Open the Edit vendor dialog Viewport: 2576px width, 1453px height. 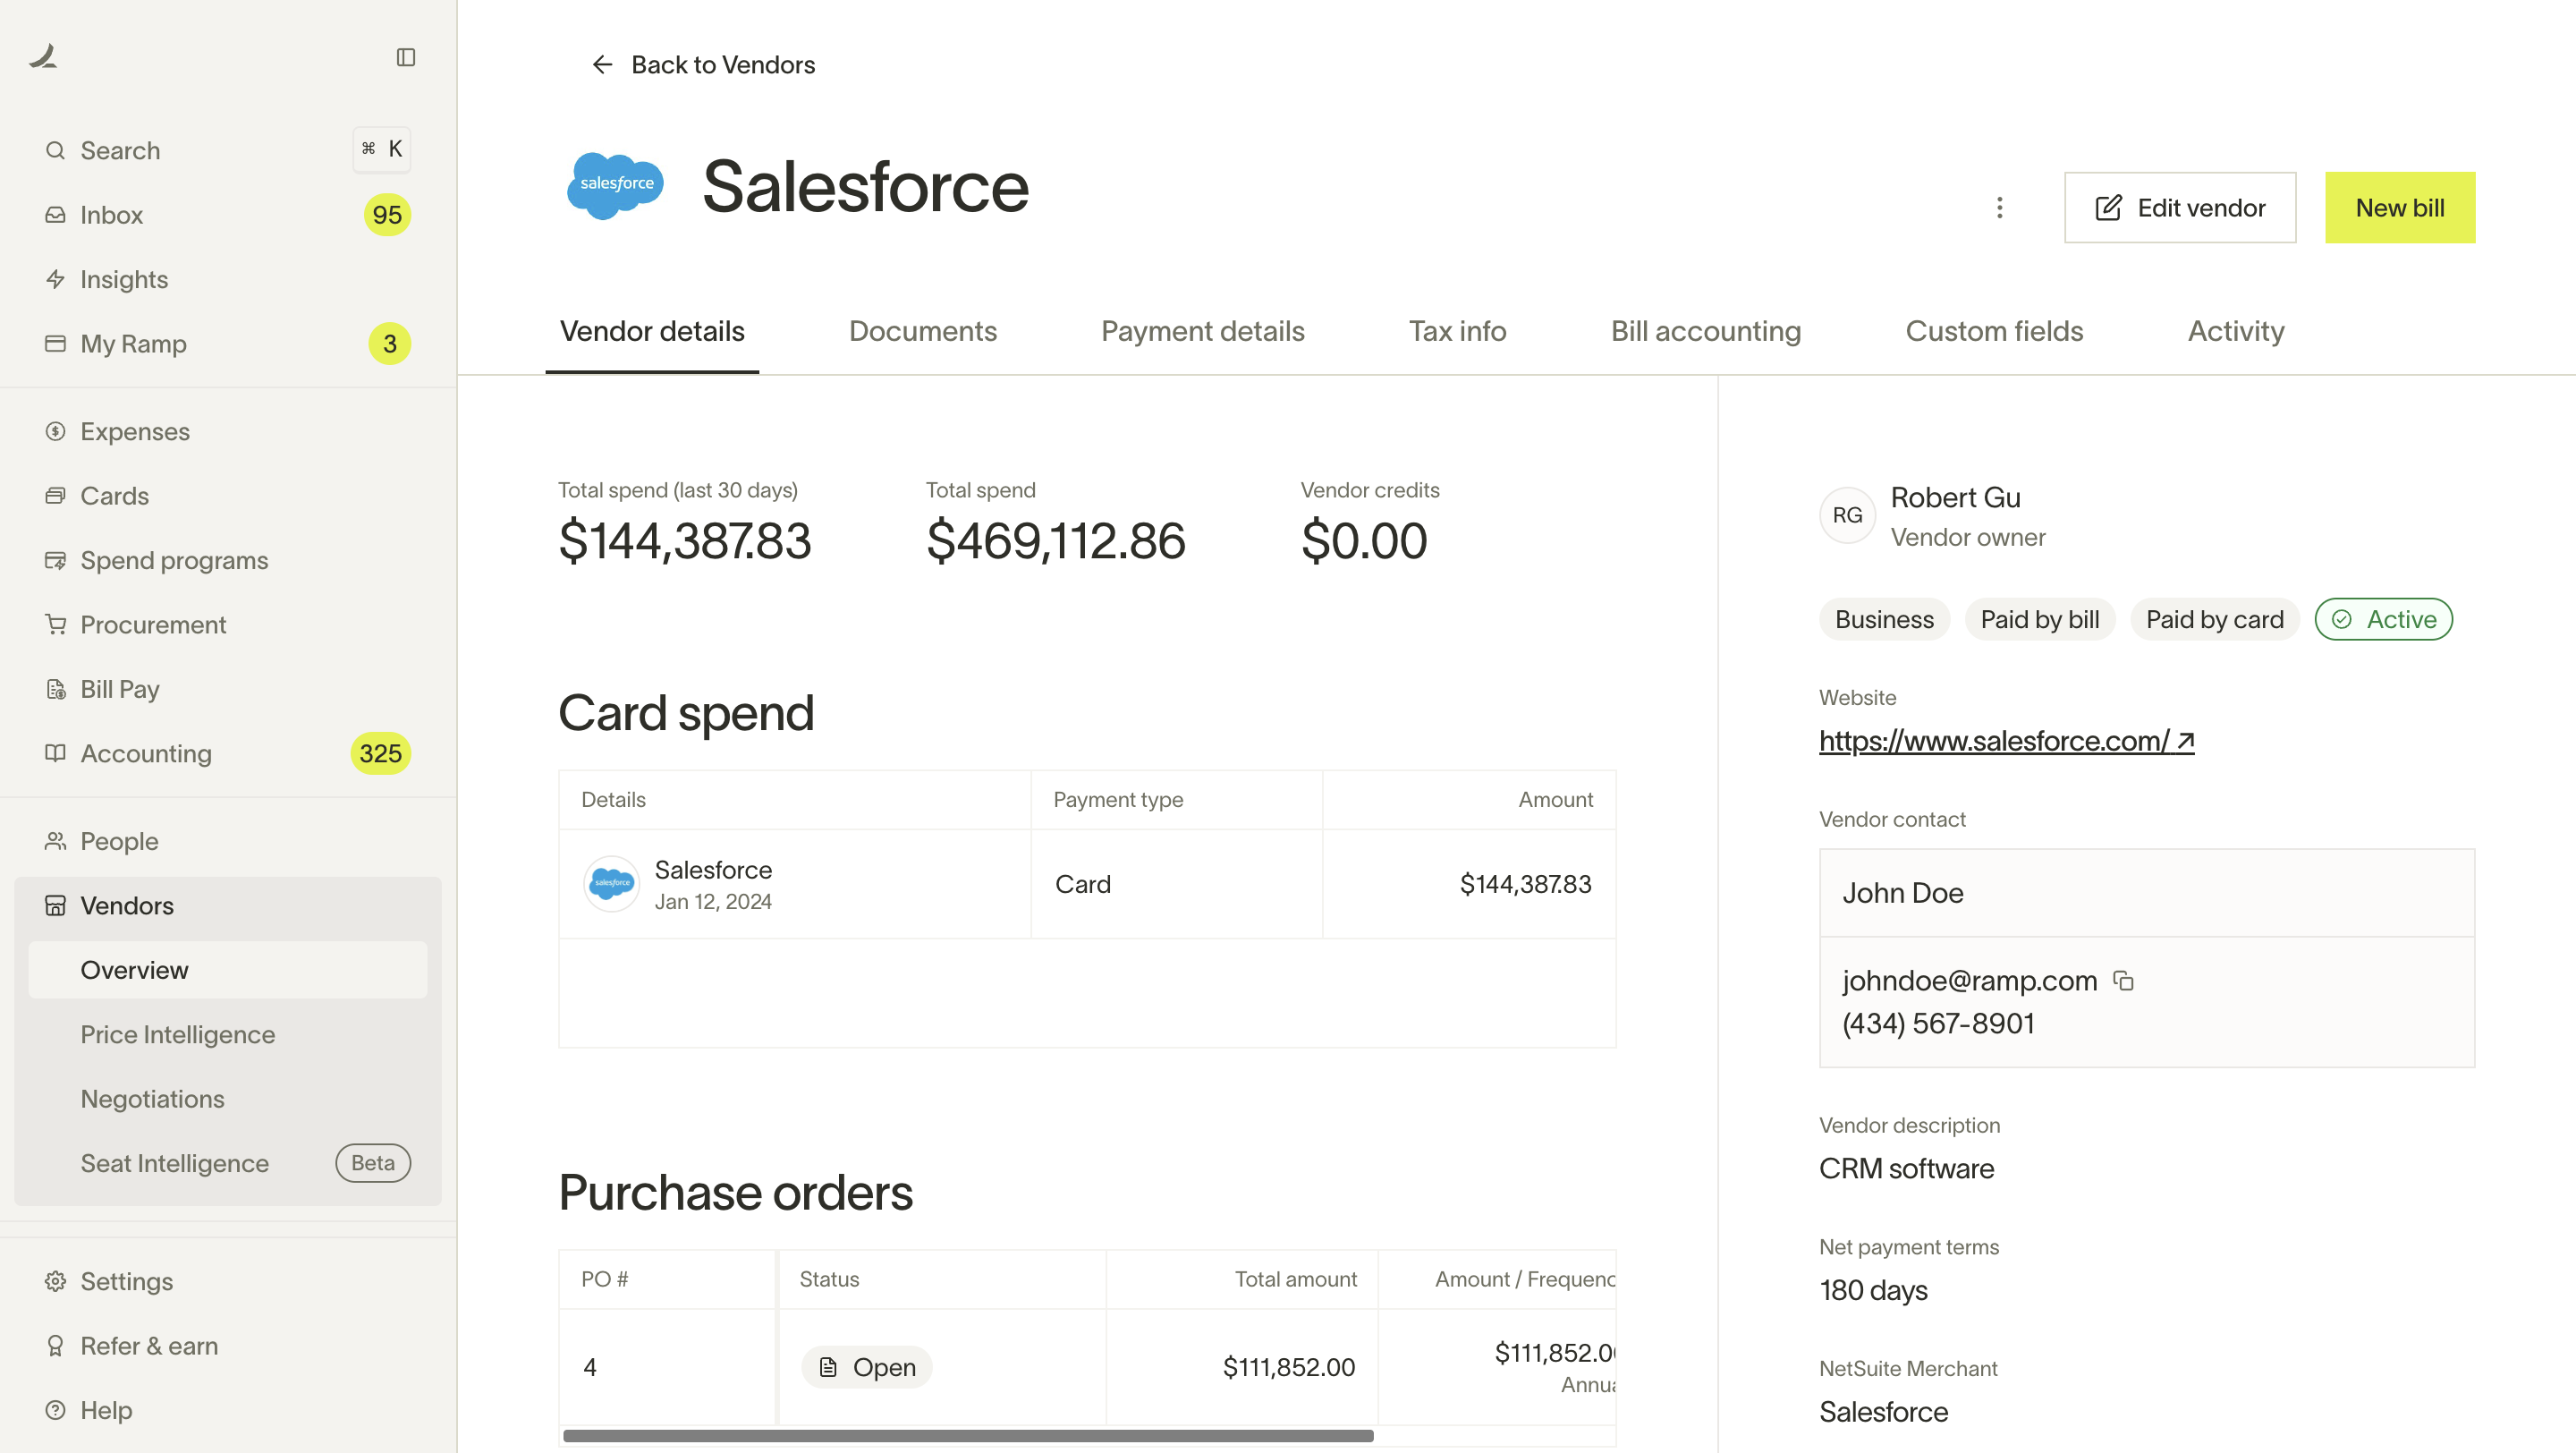coord(2180,207)
